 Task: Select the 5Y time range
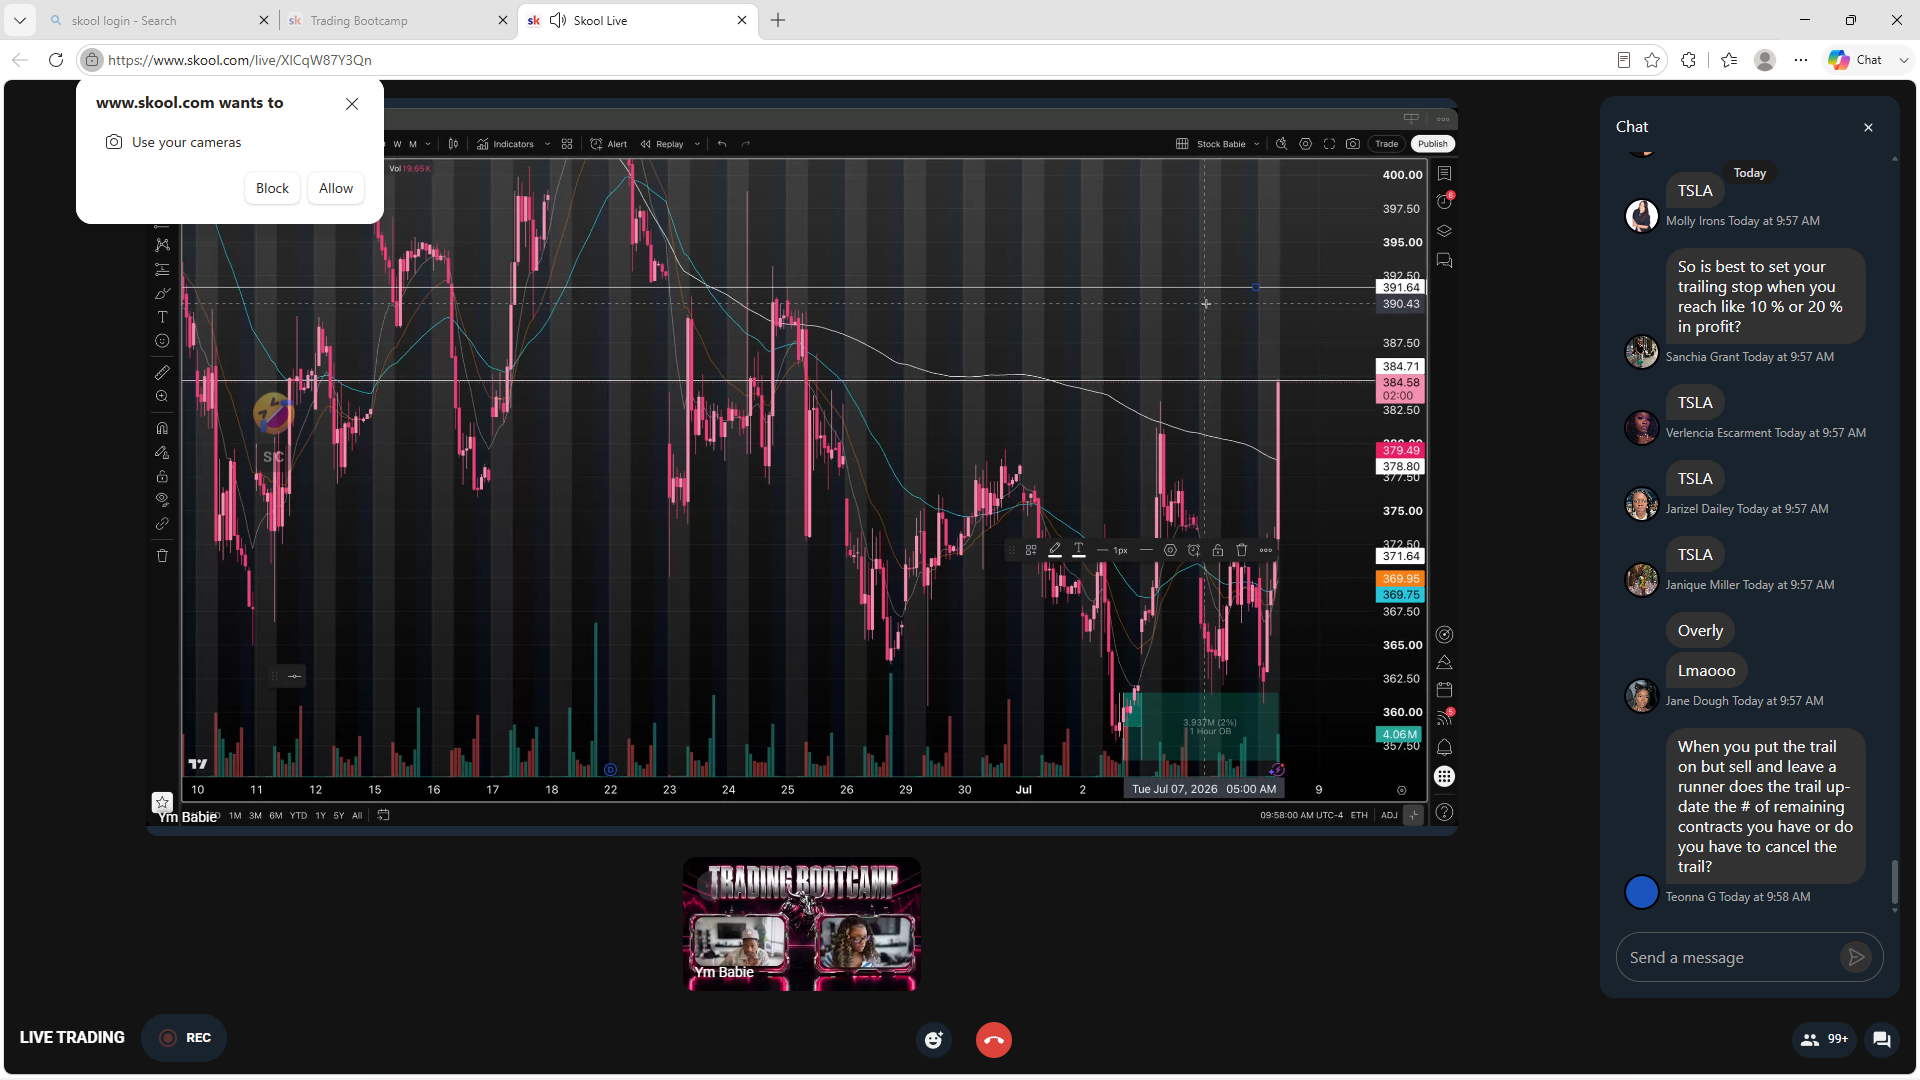pos(339,815)
